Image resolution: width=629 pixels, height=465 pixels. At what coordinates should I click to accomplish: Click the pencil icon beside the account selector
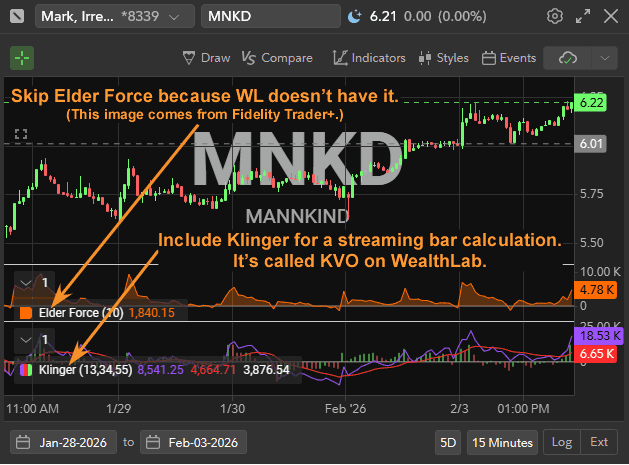click(x=17, y=16)
